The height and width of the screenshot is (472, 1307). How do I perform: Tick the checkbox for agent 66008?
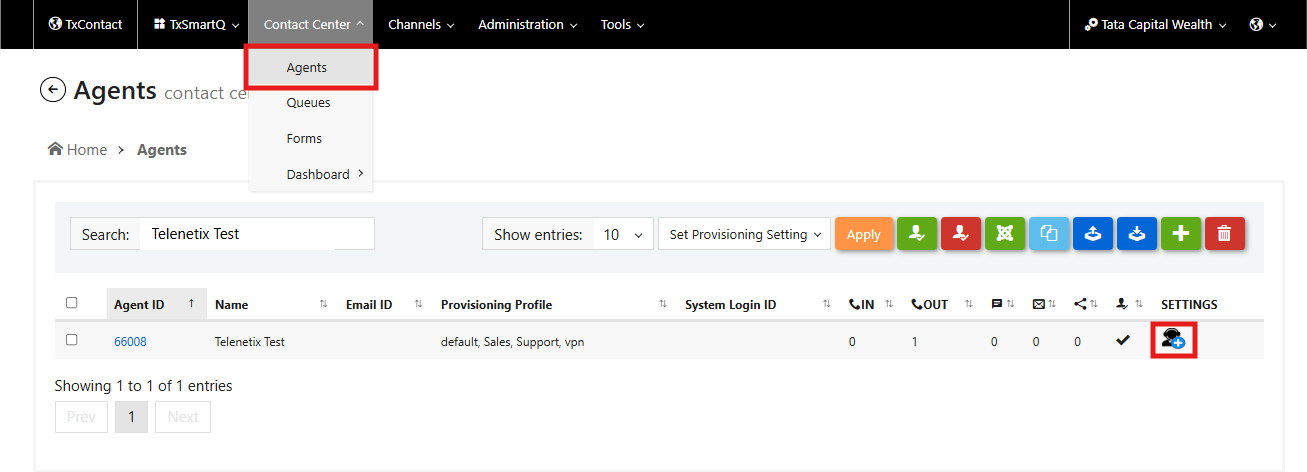click(x=71, y=340)
